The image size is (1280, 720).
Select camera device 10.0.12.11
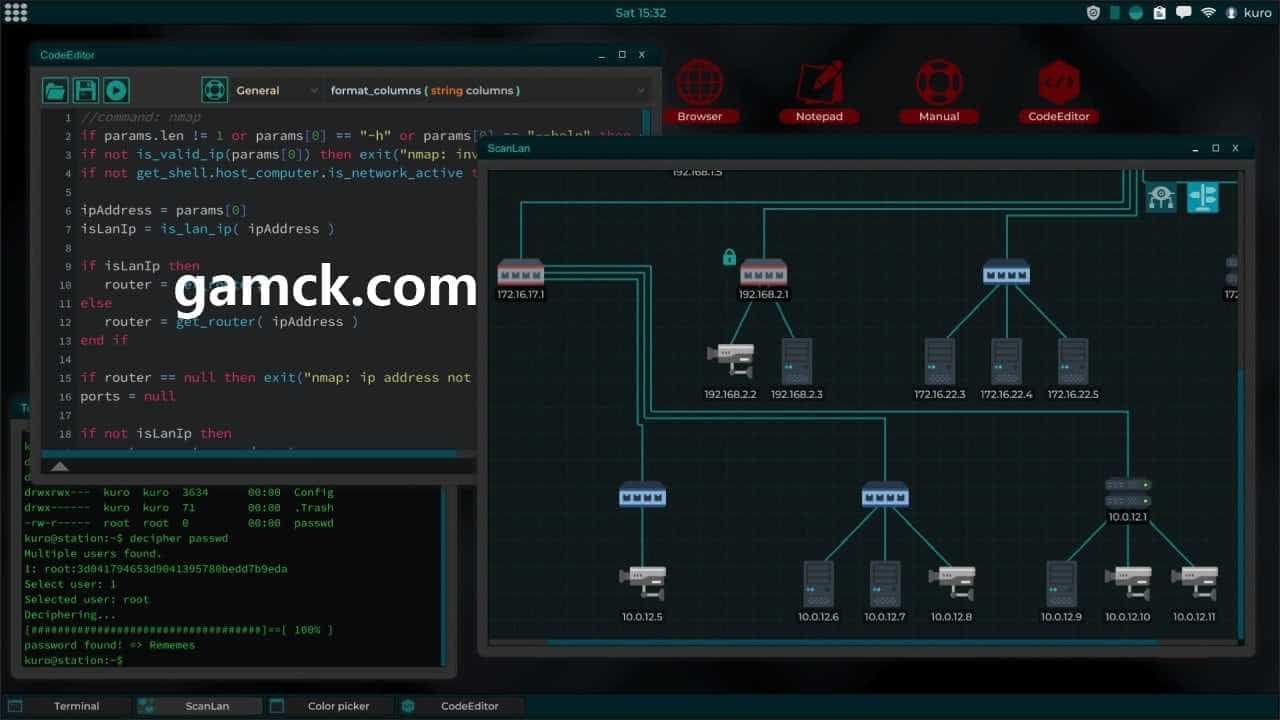coord(1194,582)
